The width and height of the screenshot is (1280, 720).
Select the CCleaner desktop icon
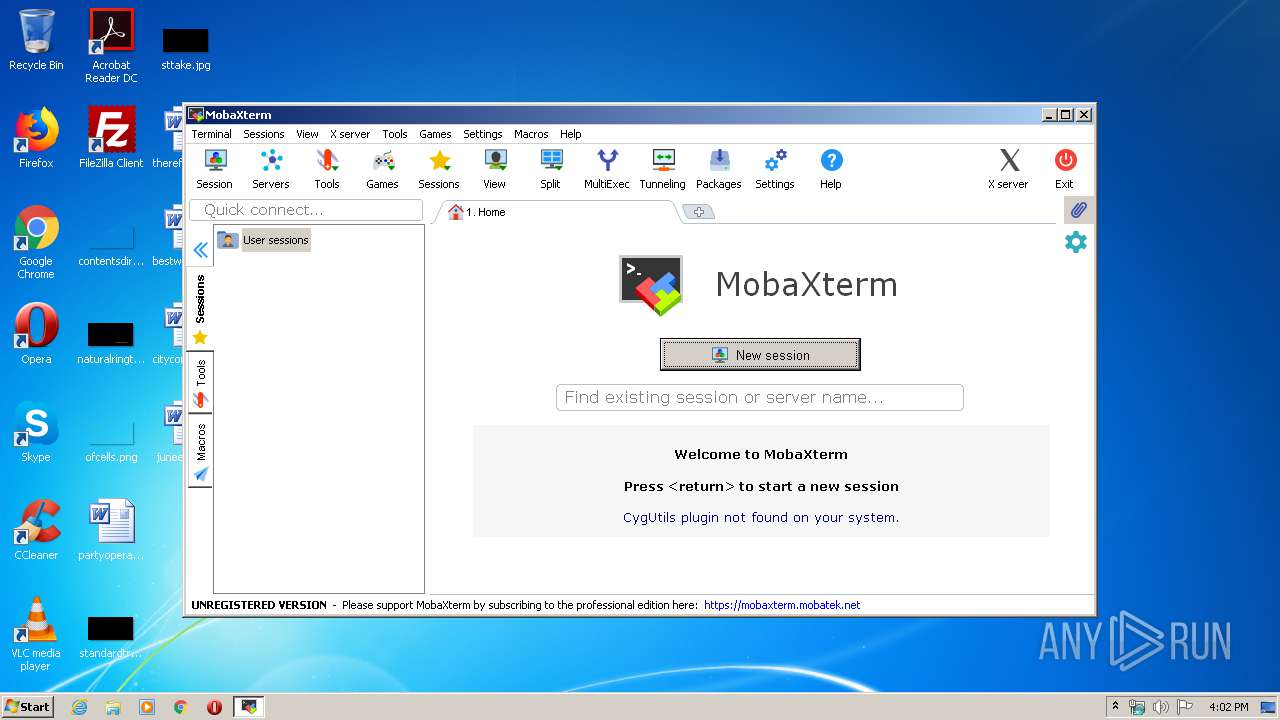(x=36, y=530)
